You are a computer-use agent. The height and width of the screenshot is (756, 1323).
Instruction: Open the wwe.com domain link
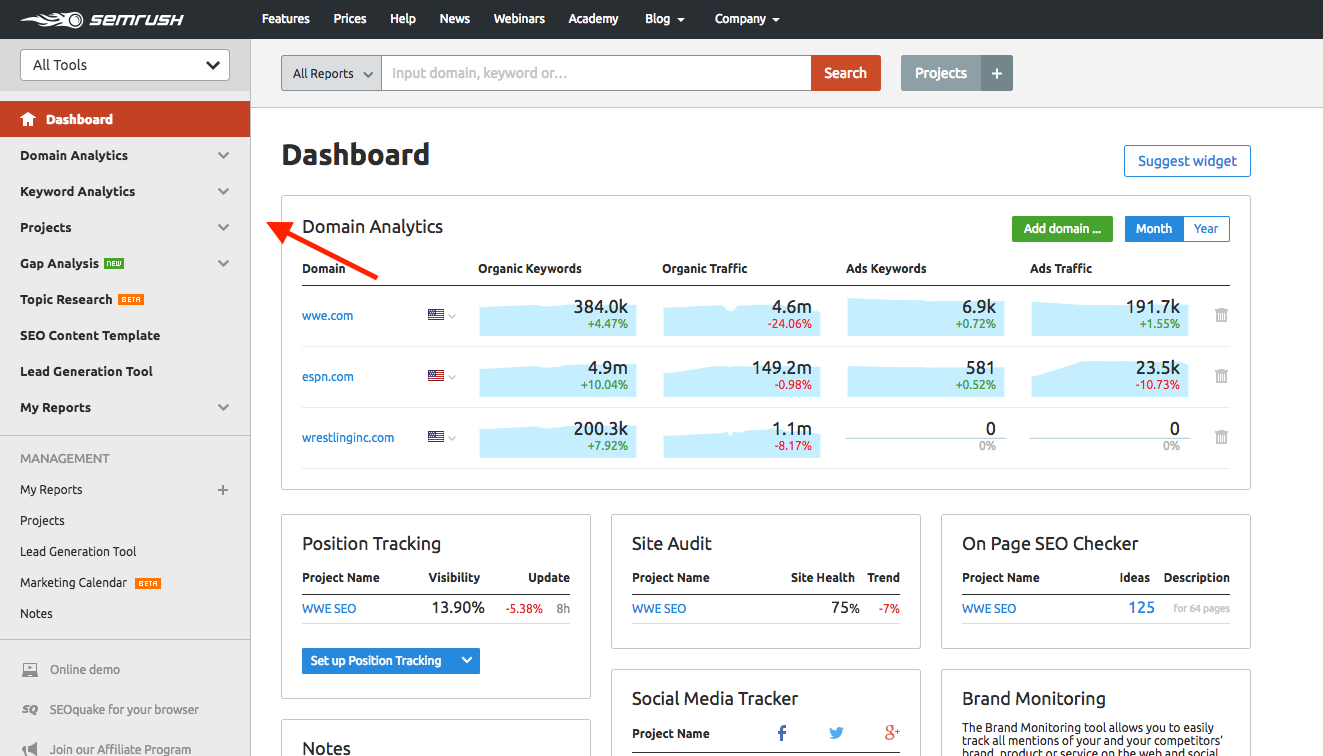click(328, 316)
